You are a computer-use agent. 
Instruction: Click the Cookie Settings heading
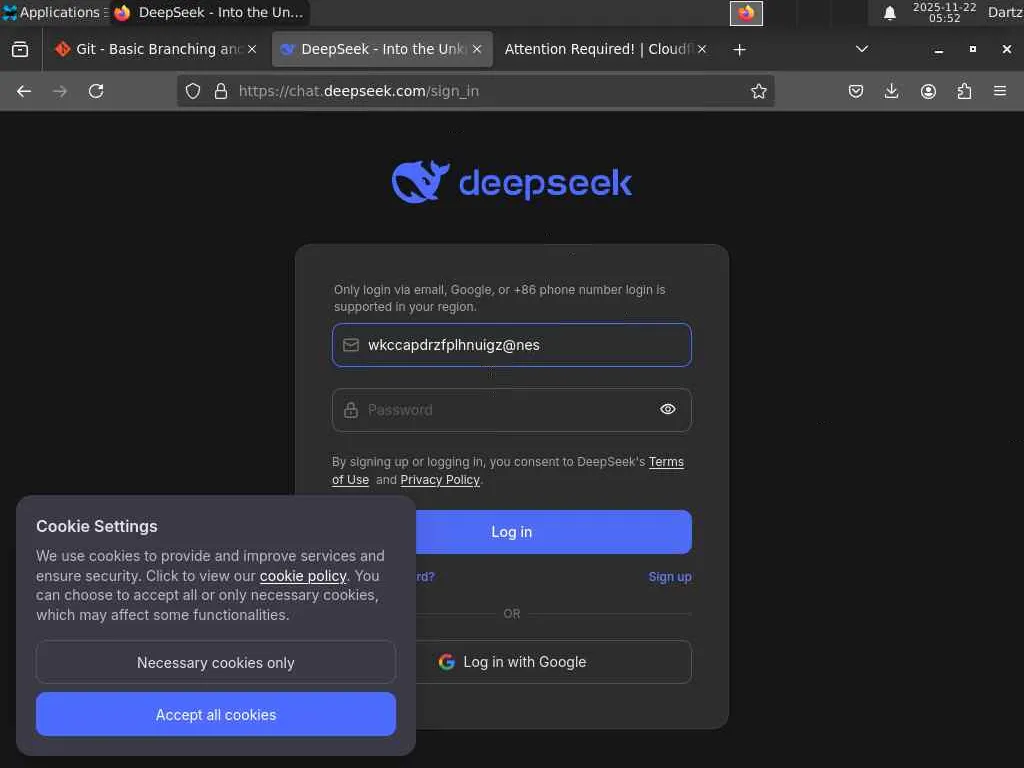pos(97,526)
